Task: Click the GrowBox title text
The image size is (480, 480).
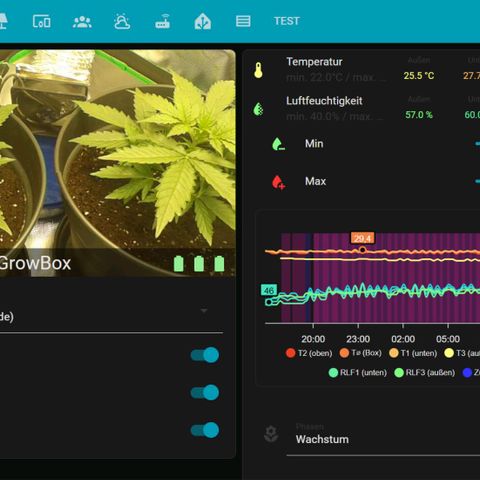Action: tap(35, 263)
